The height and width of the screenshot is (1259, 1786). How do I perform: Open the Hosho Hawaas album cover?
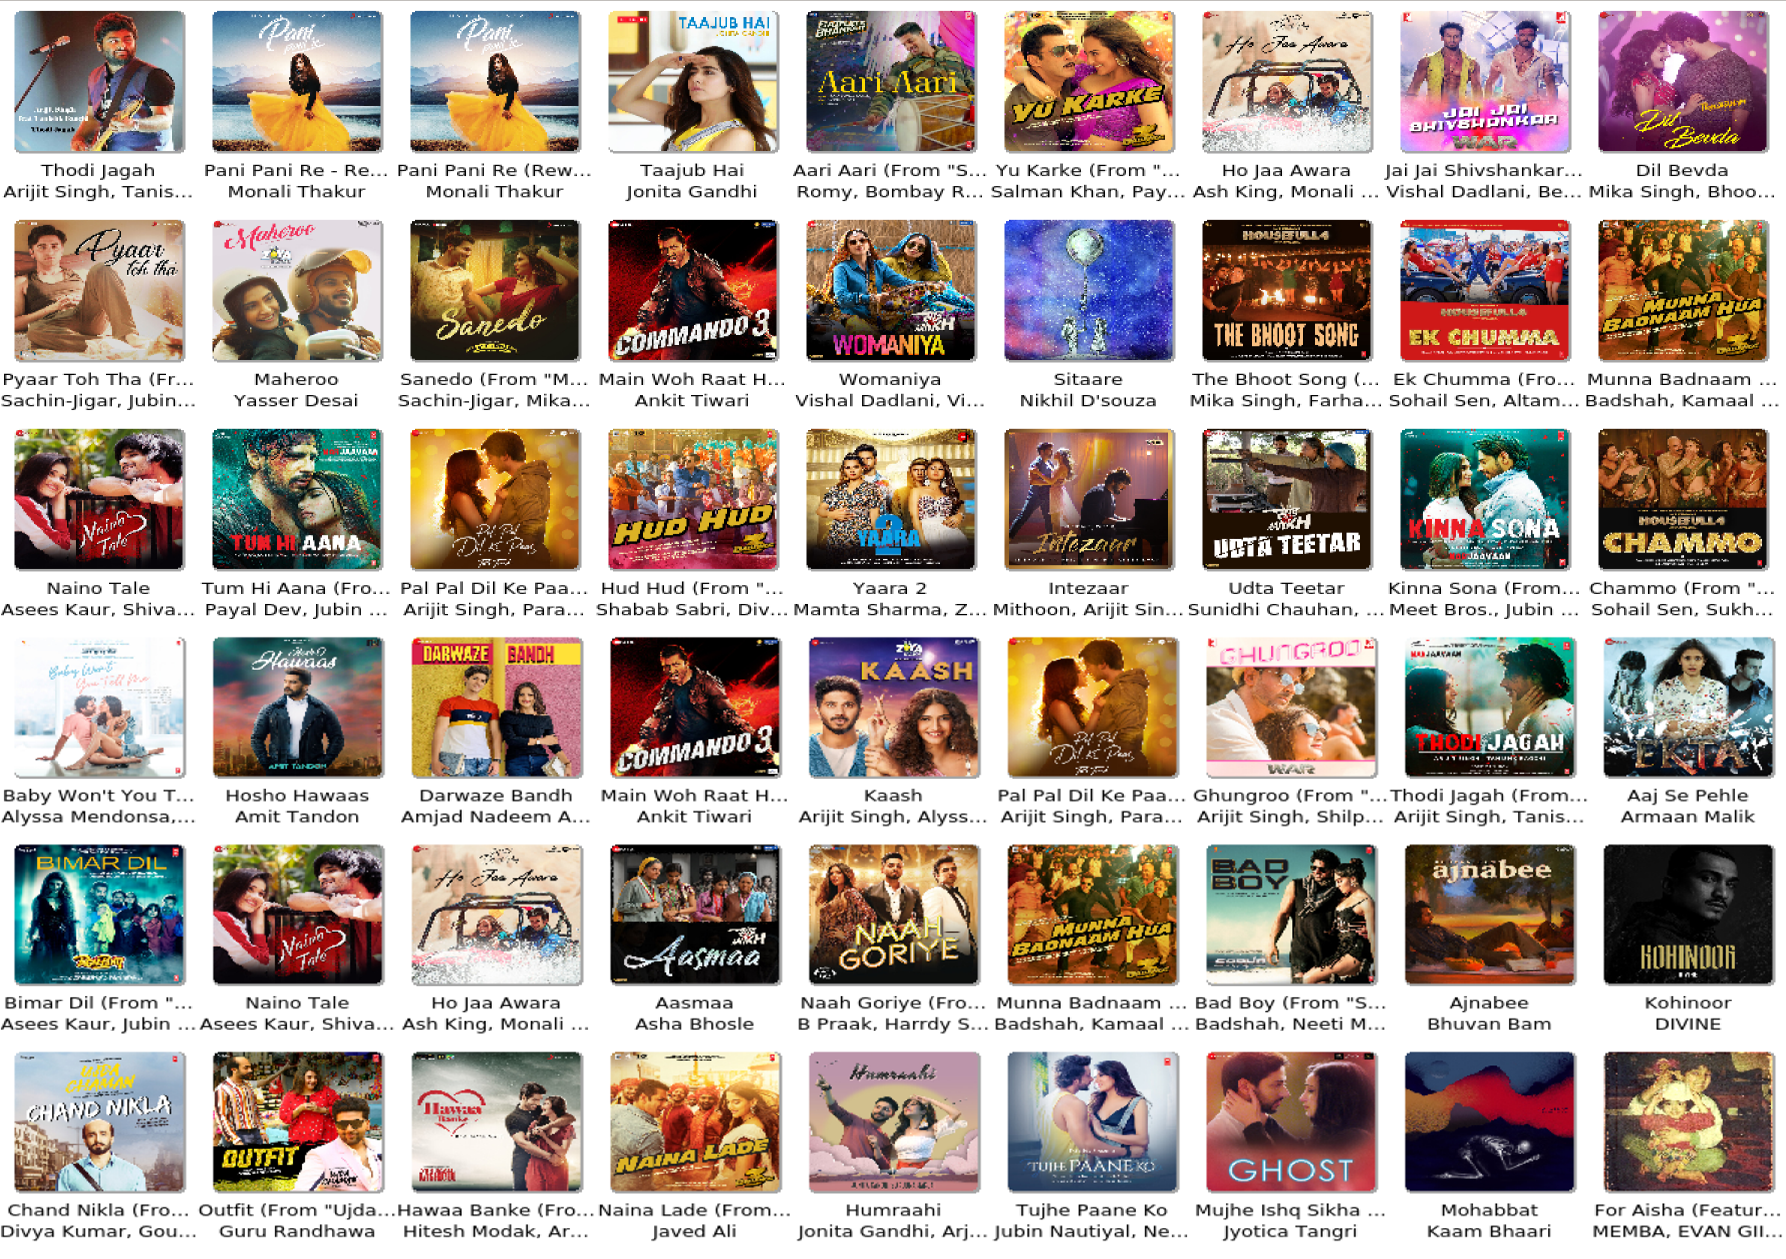coord(297,708)
